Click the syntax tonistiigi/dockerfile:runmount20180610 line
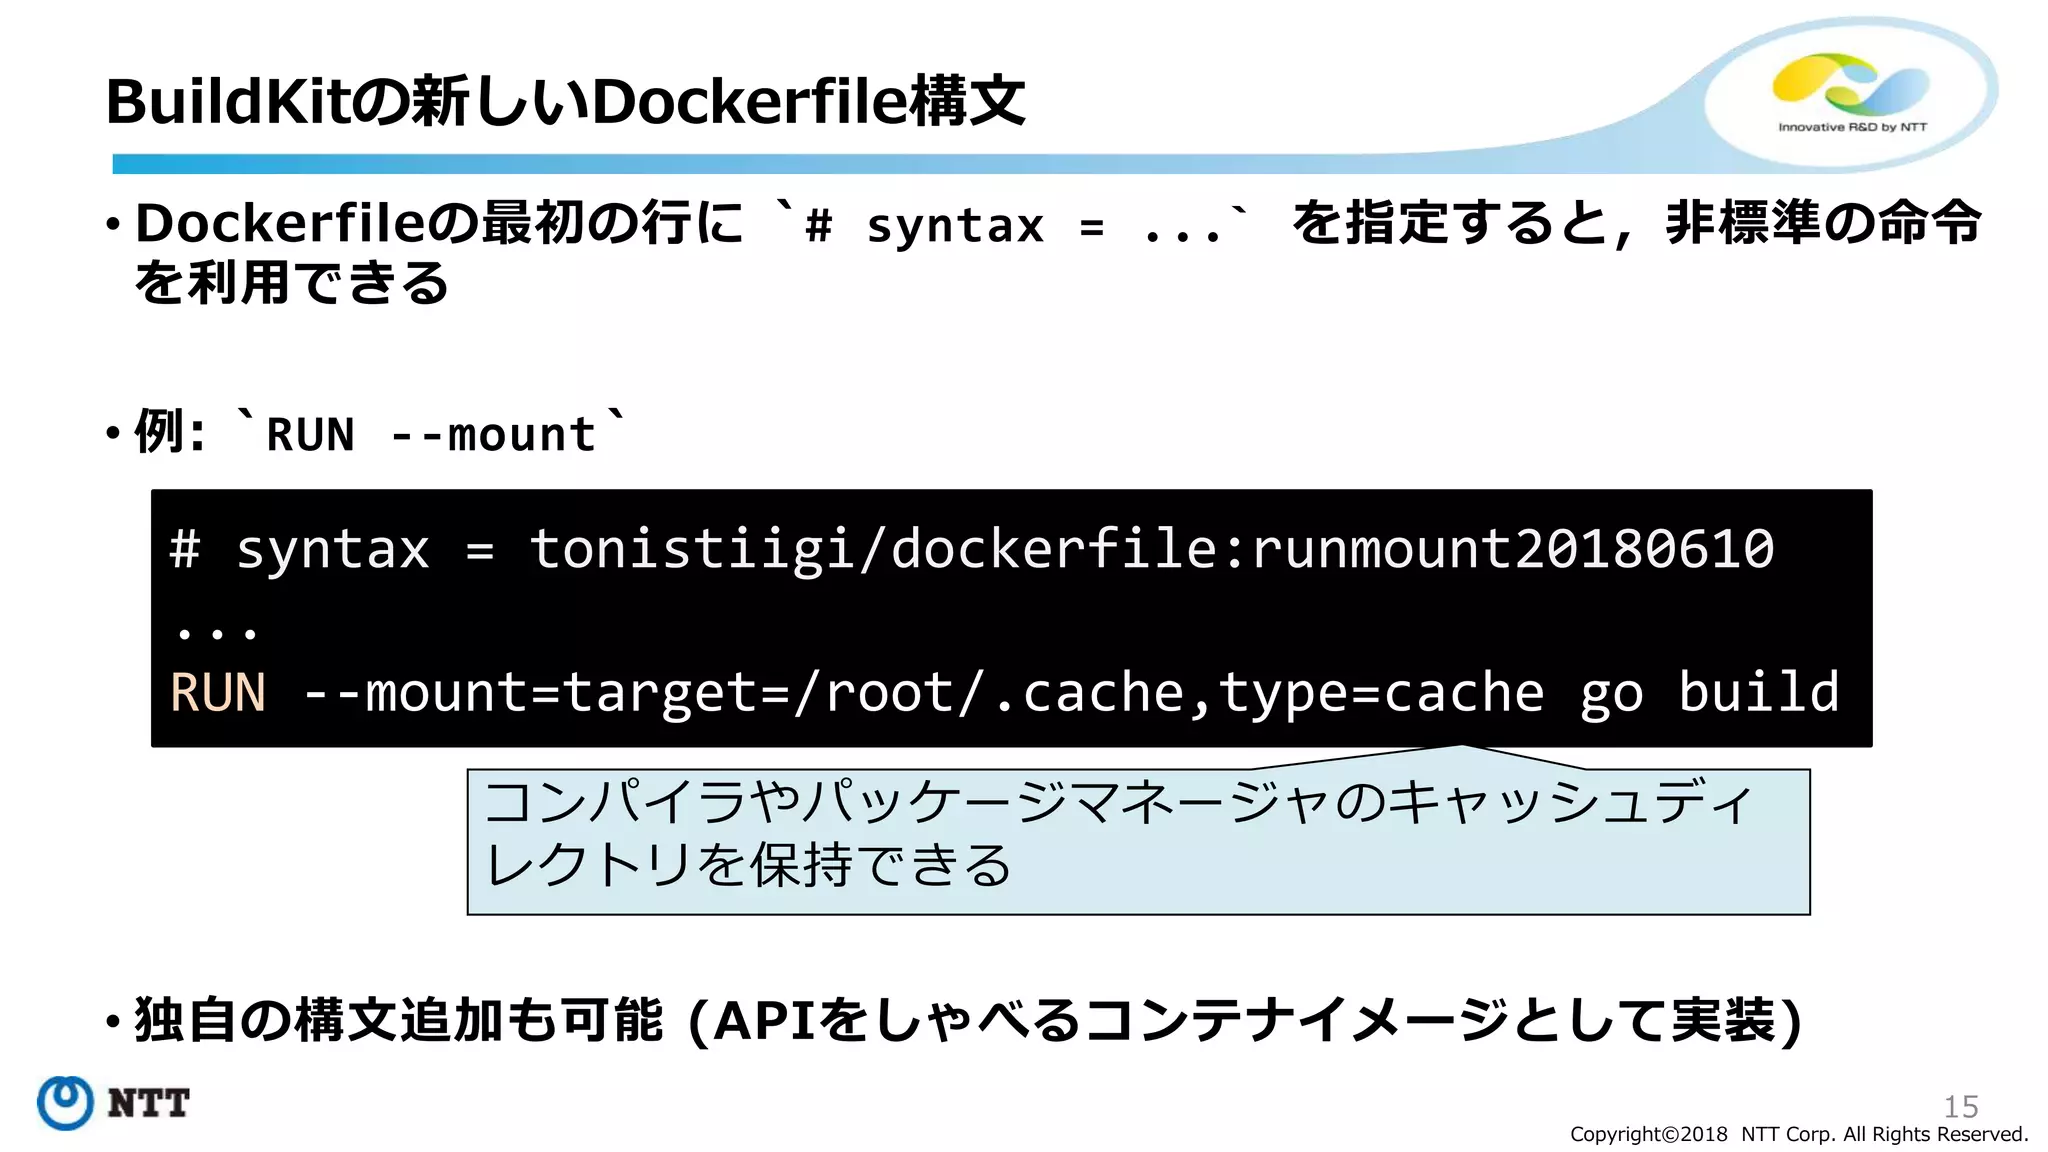The height and width of the screenshot is (1152, 2048). [x=971, y=549]
